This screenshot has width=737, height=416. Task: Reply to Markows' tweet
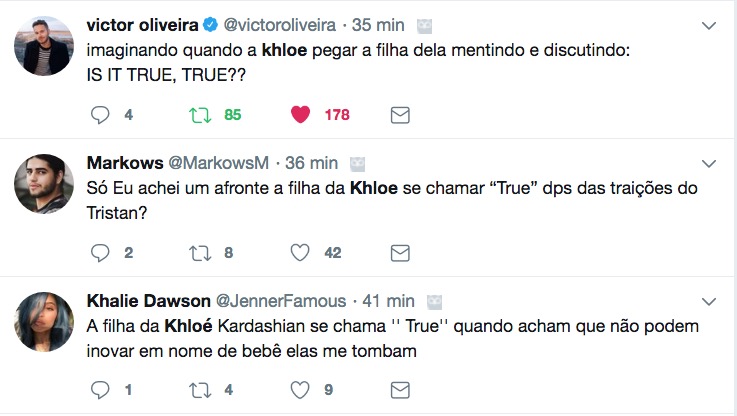pyautogui.click(x=100, y=253)
